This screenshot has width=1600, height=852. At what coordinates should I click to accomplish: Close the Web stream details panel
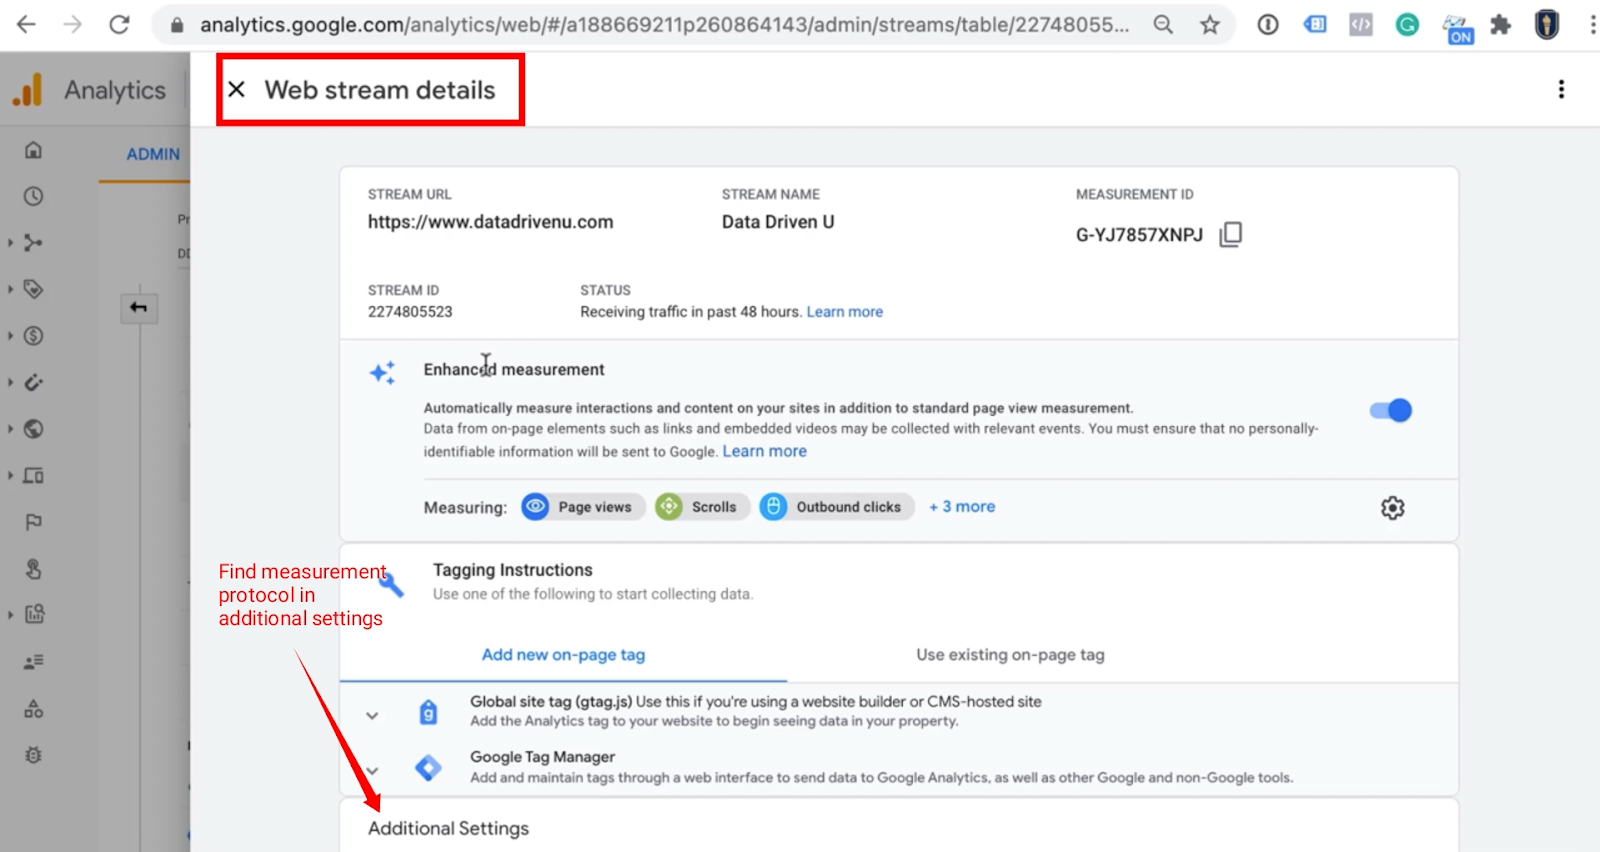point(237,90)
